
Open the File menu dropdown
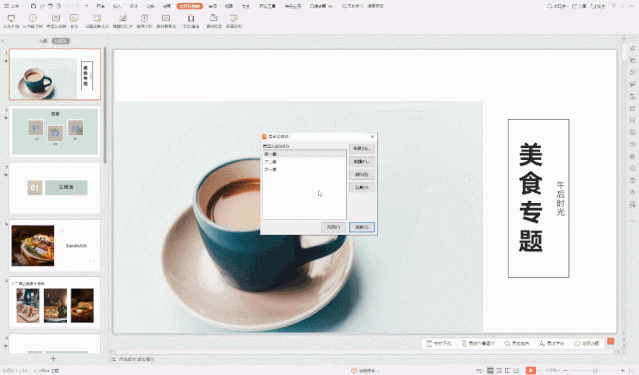tap(13, 6)
